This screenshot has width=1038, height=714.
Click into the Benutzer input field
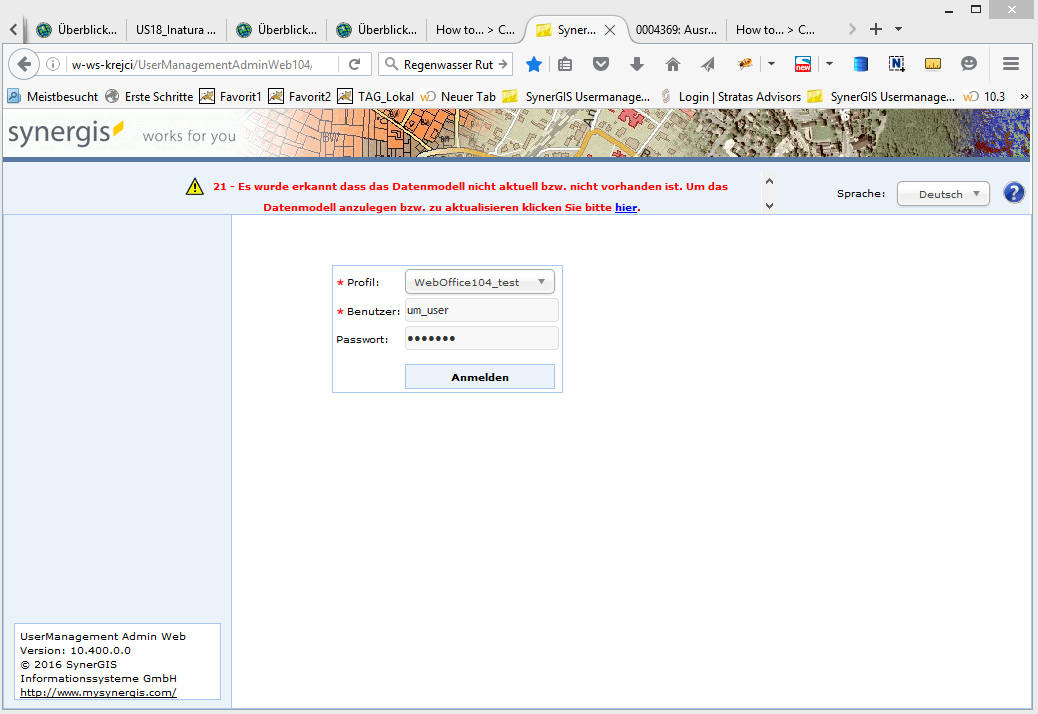[481, 311]
